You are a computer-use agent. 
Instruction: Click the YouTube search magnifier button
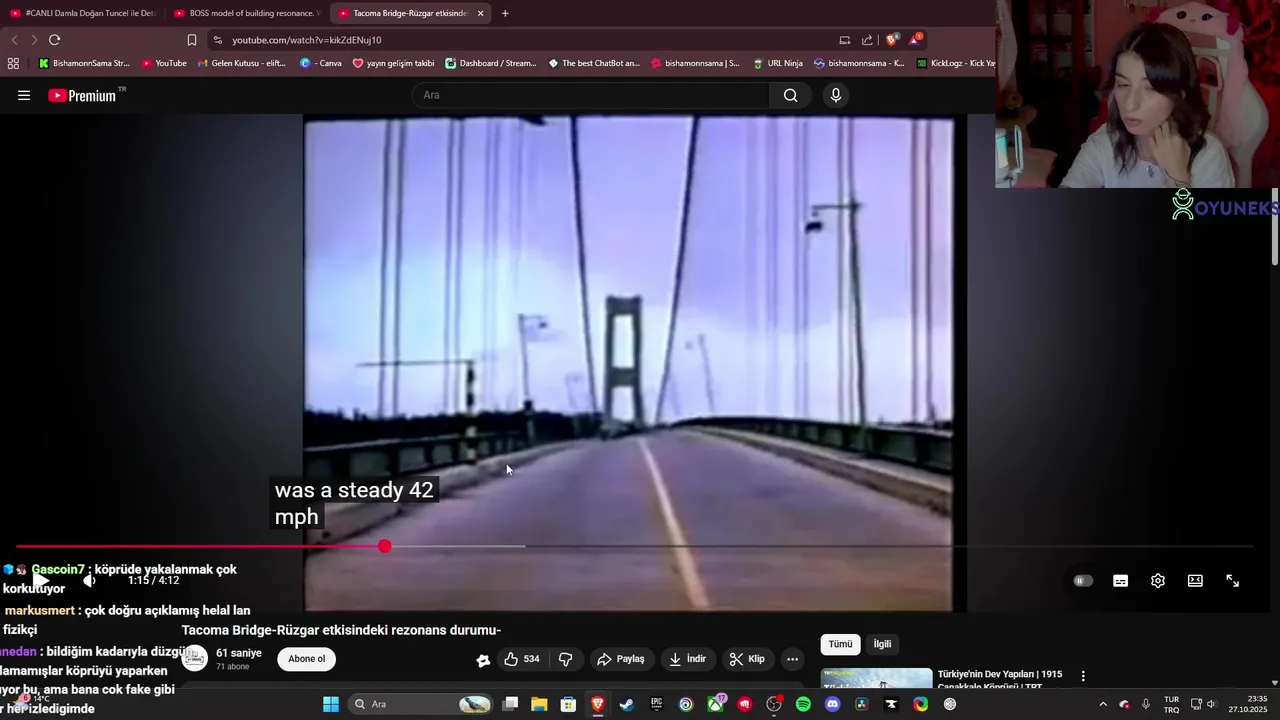pyautogui.click(x=790, y=95)
